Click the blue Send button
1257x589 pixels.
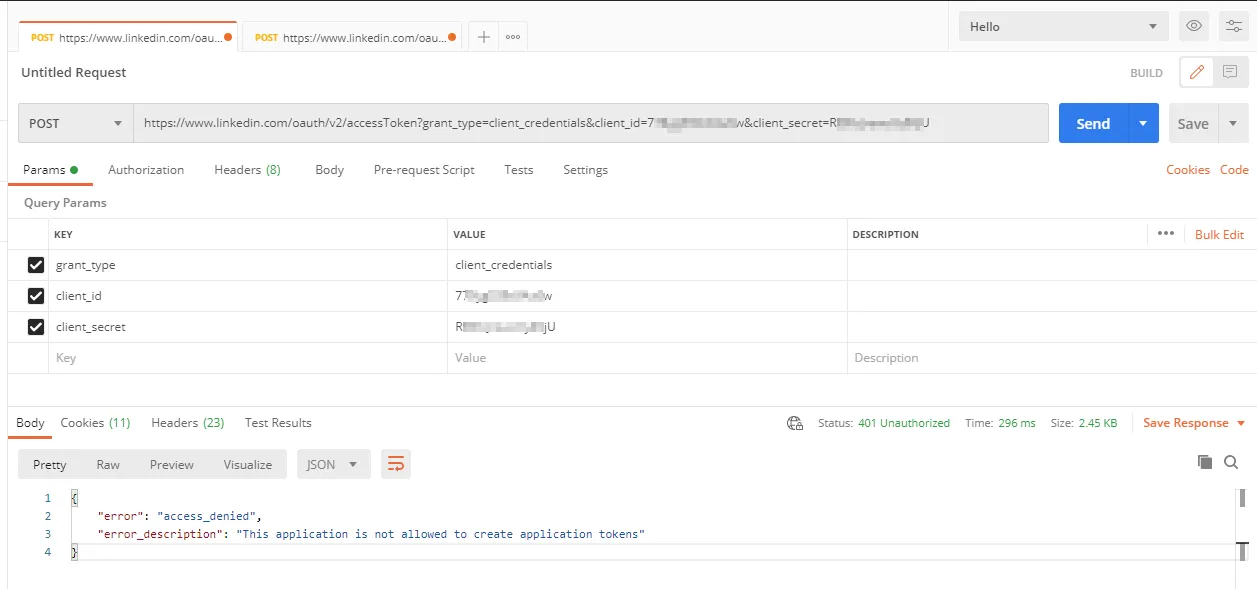[1093, 123]
